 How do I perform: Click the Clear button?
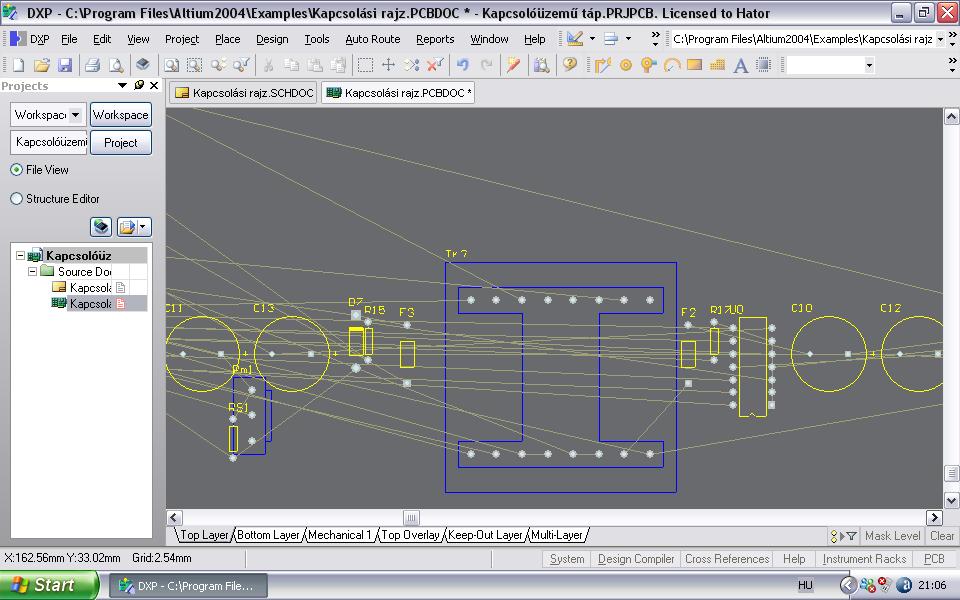pyautogui.click(x=942, y=536)
